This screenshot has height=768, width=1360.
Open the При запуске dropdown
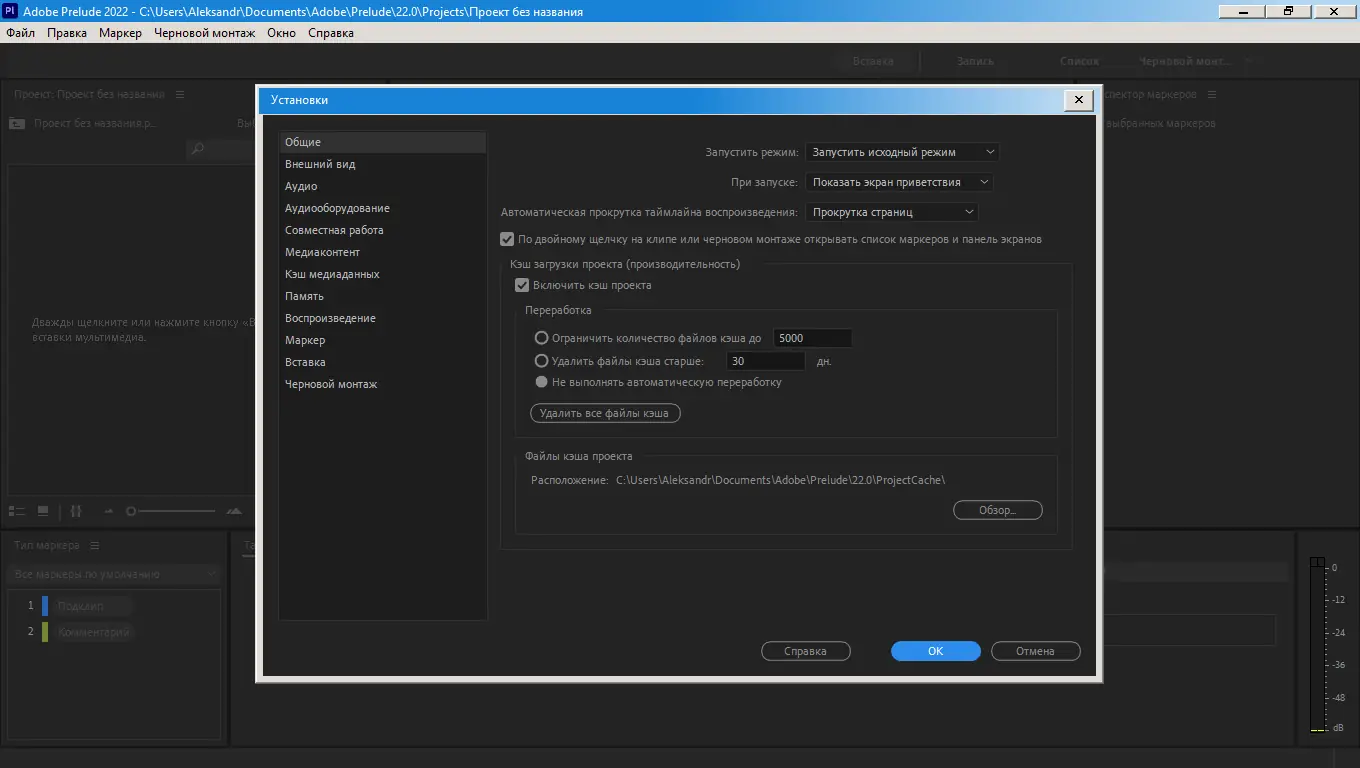pos(899,182)
